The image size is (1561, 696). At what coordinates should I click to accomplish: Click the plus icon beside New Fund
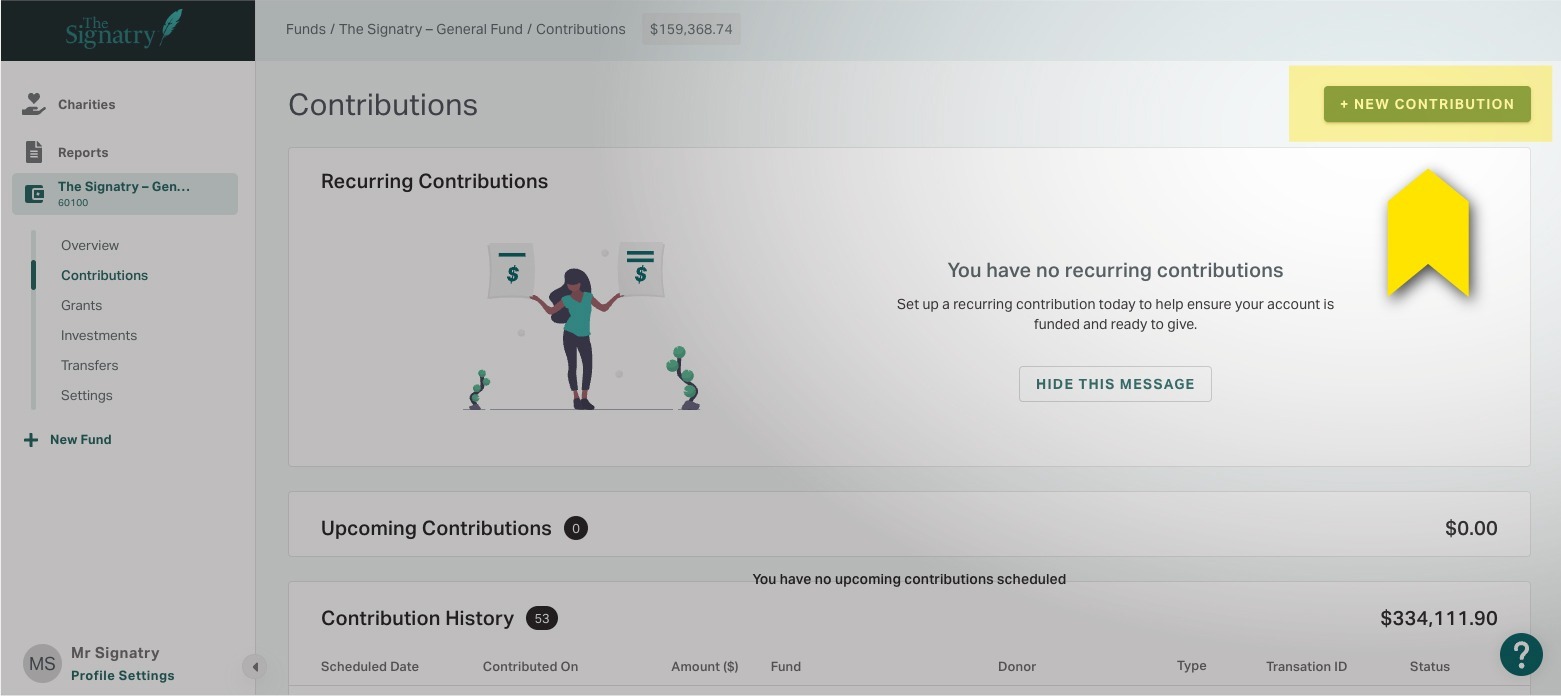(31, 440)
